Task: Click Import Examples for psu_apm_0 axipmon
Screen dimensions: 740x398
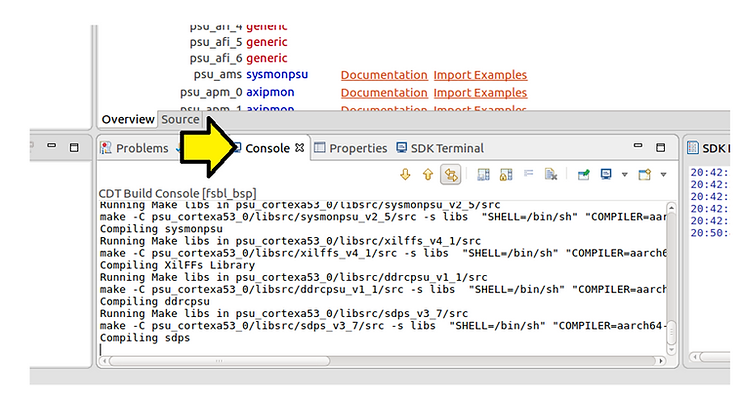Action: (480, 93)
